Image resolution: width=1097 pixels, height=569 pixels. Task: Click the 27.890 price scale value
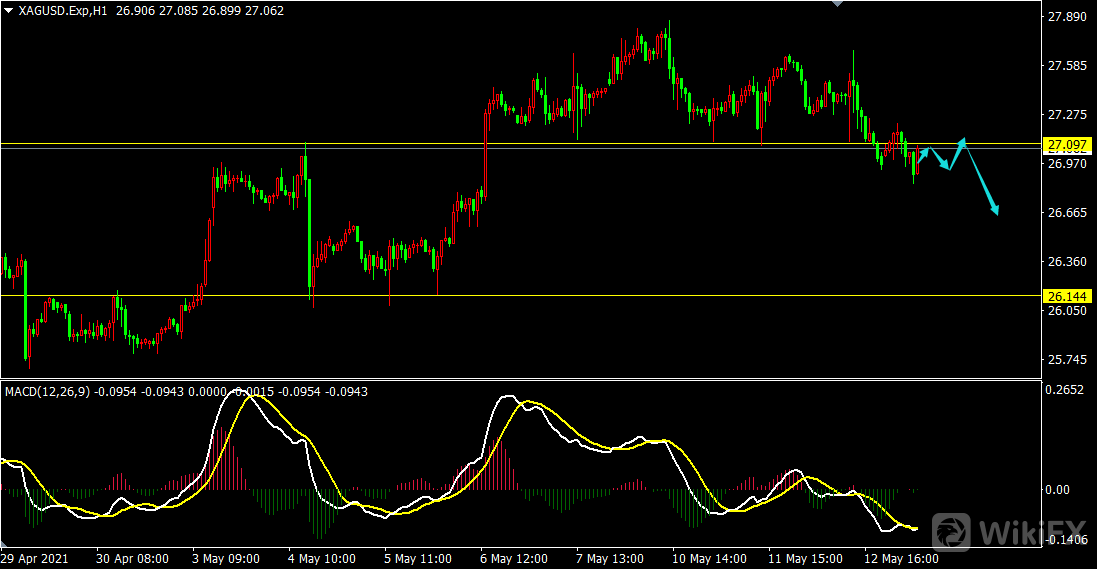point(1067,17)
